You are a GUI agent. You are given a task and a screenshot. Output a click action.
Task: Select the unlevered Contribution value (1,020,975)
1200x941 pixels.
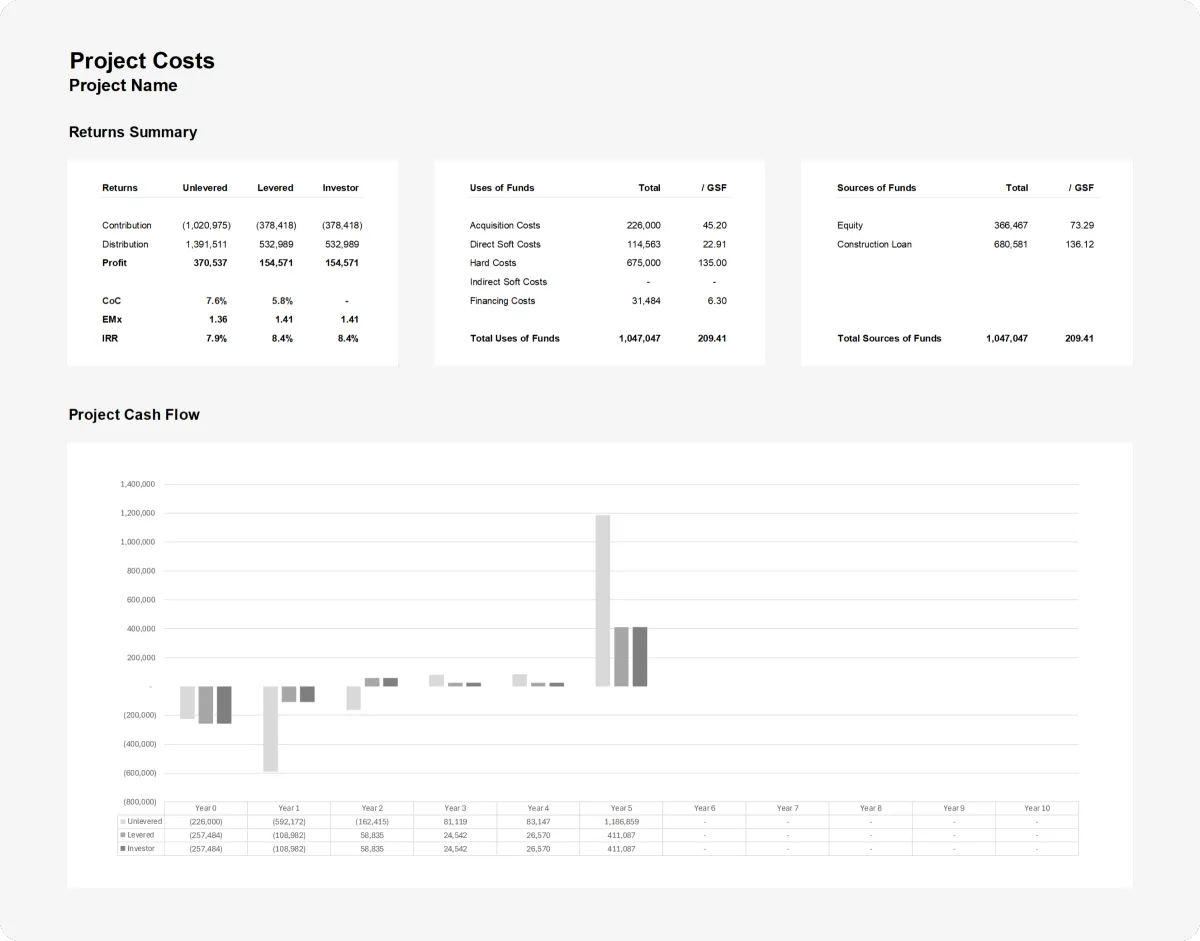206,226
